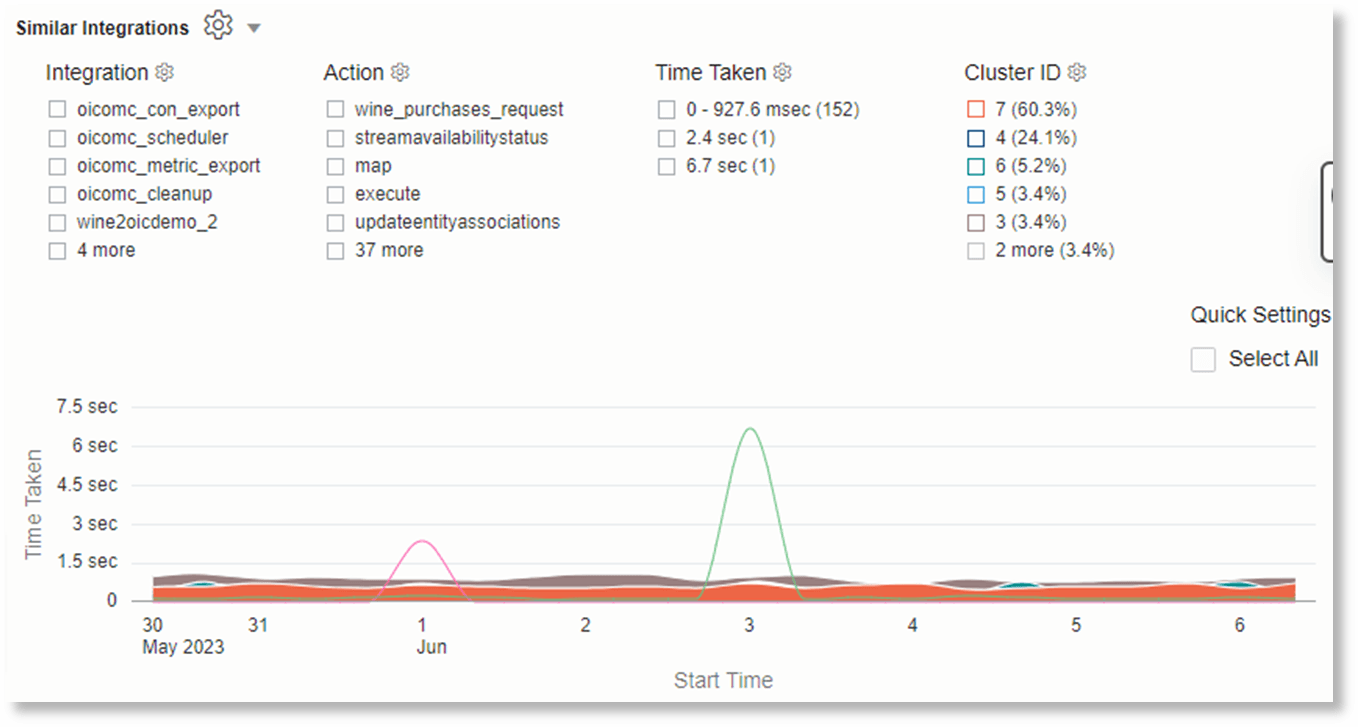
Task: Click the green spike above June 3
Action: [749, 430]
